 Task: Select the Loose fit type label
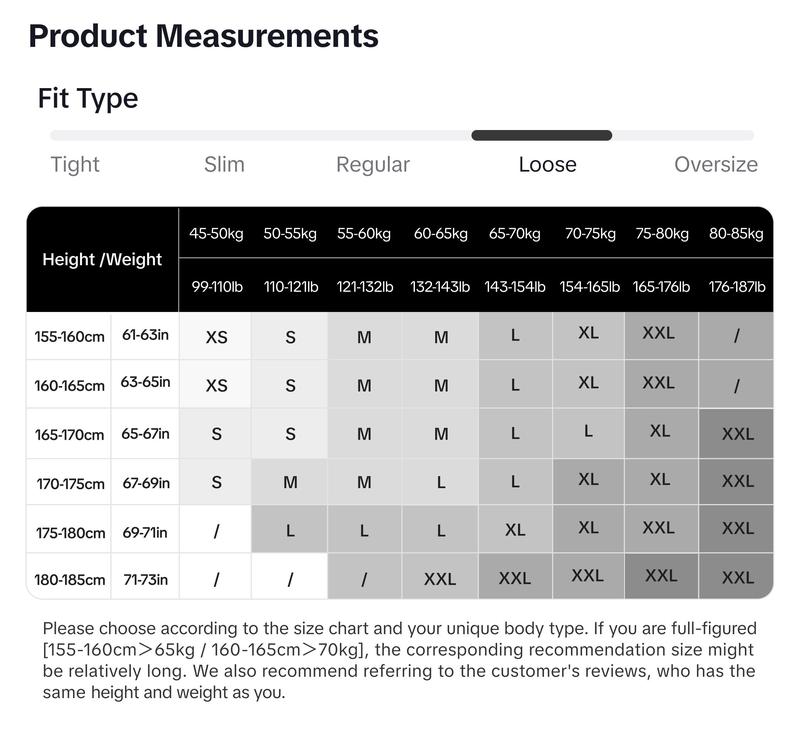coord(547,164)
